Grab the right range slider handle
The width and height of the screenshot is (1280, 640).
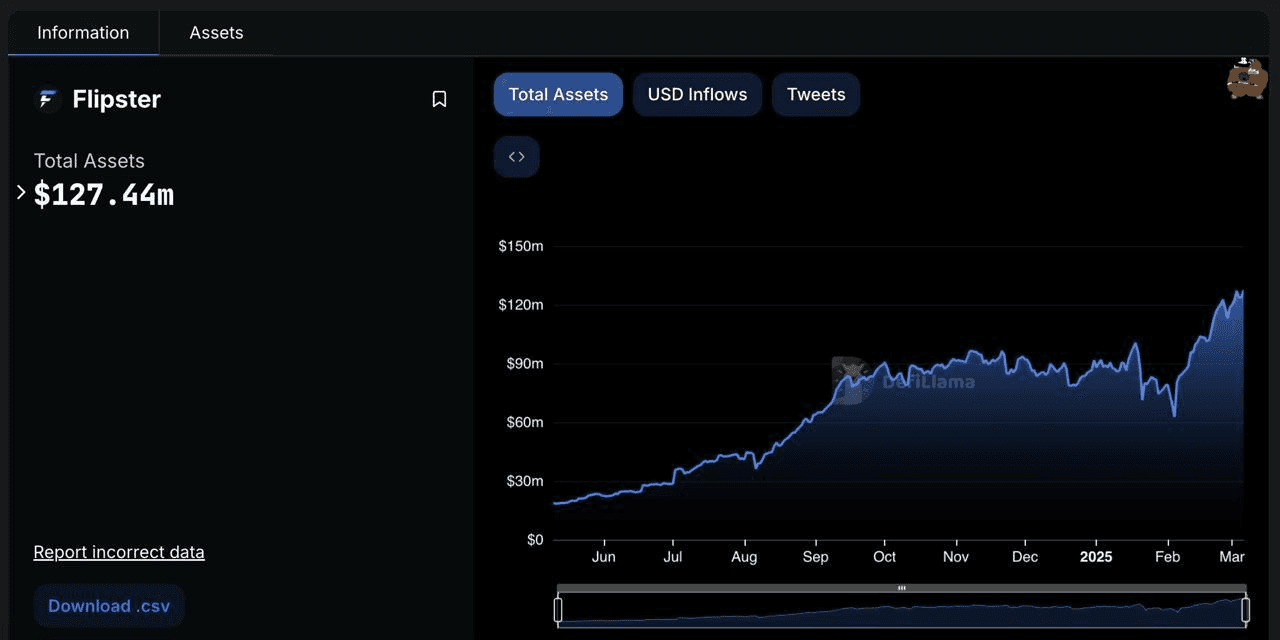(1246, 610)
